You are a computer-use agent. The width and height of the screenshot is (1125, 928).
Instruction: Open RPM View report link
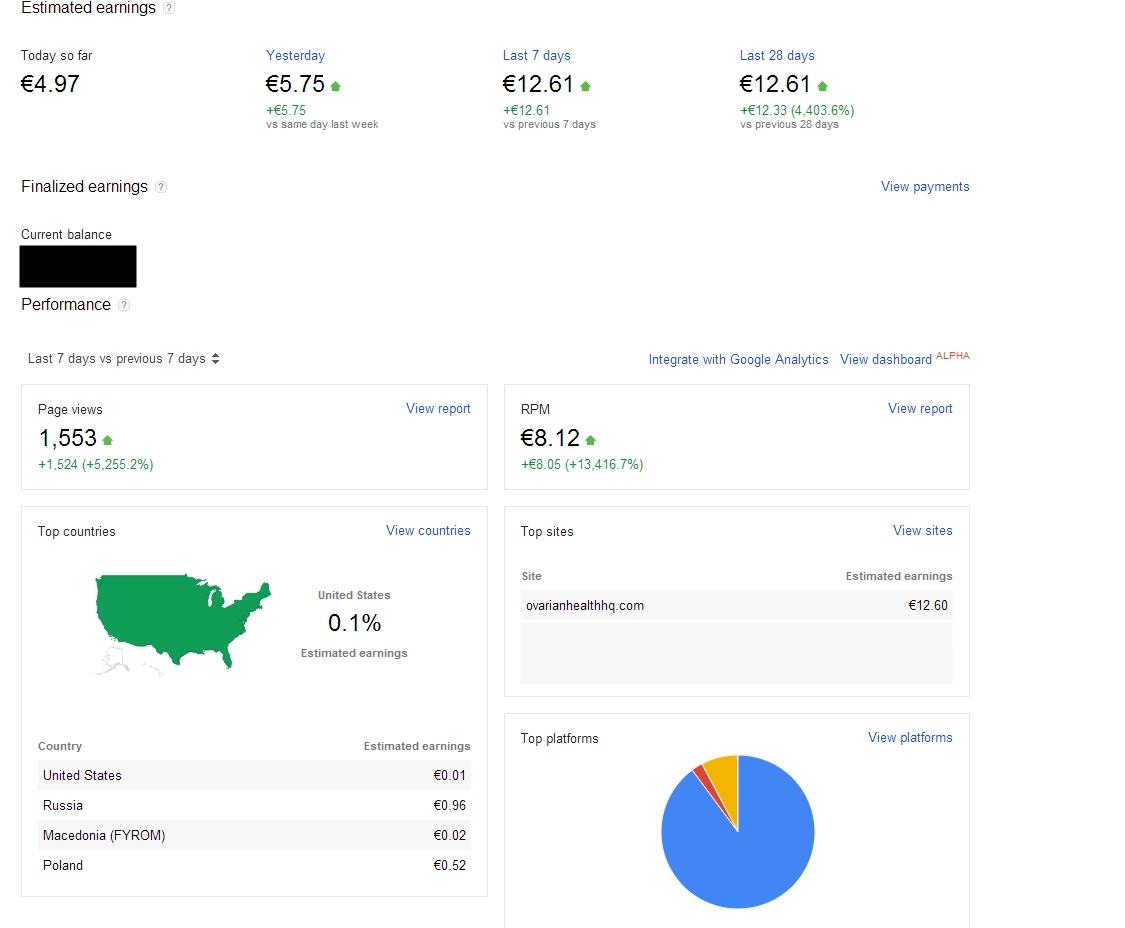coord(920,409)
